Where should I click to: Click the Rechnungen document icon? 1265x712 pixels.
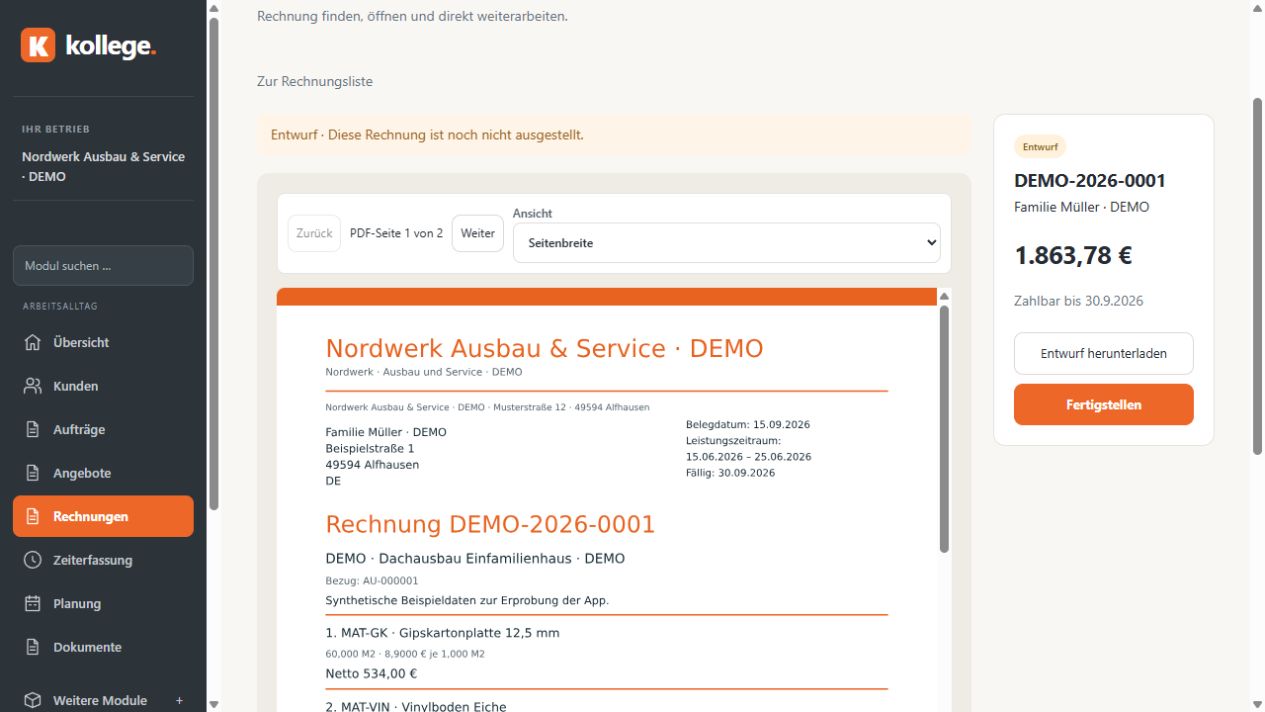32,517
